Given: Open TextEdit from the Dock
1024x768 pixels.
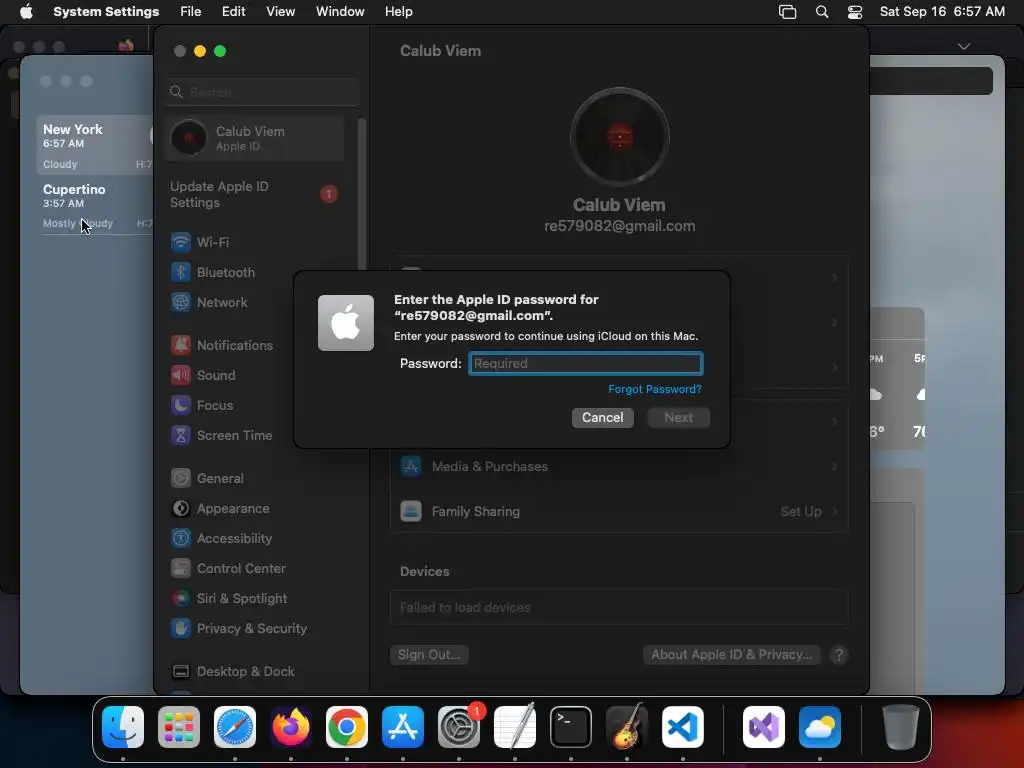Looking at the screenshot, I should [515, 726].
